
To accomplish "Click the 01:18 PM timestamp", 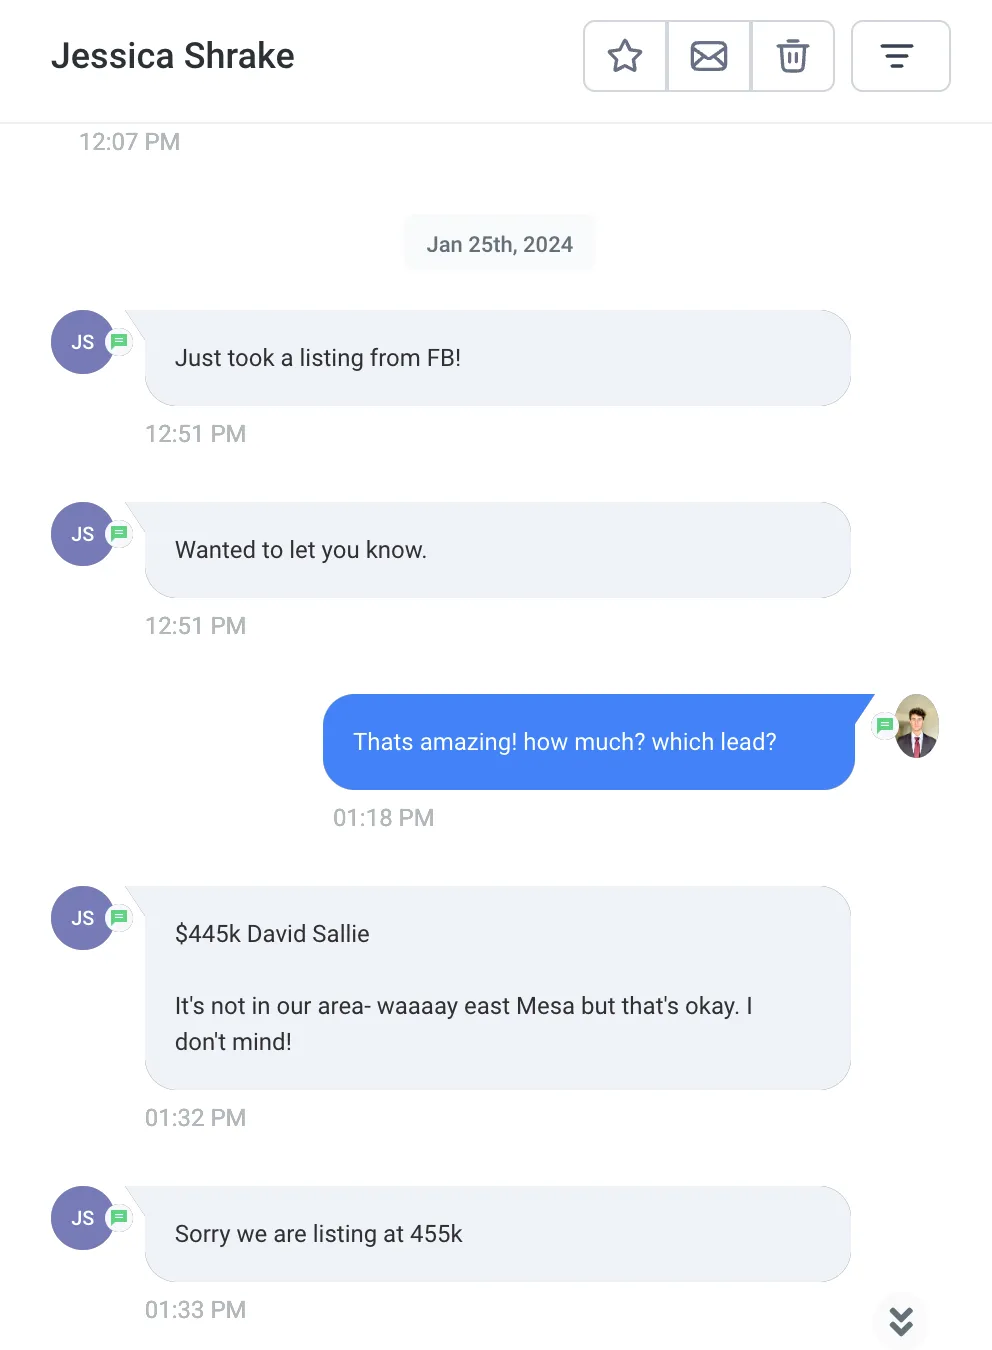I will click(x=383, y=818).
